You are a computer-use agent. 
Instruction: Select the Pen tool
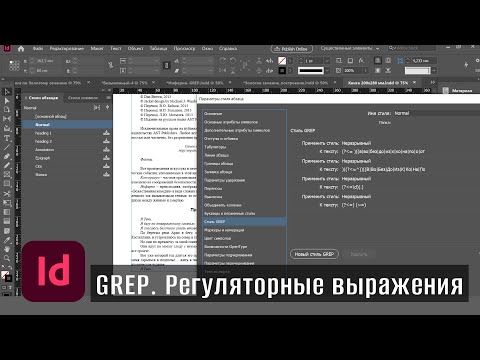(7, 156)
